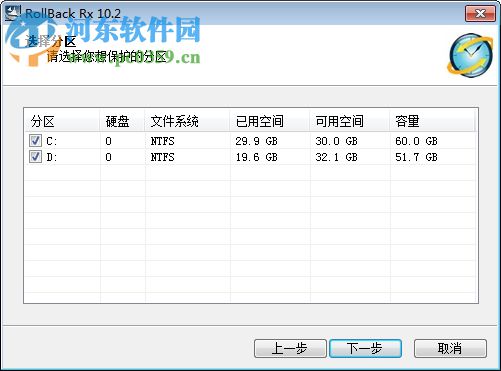The image size is (501, 371).
Task: Click the 可用空间 column header
Action: (350, 121)
